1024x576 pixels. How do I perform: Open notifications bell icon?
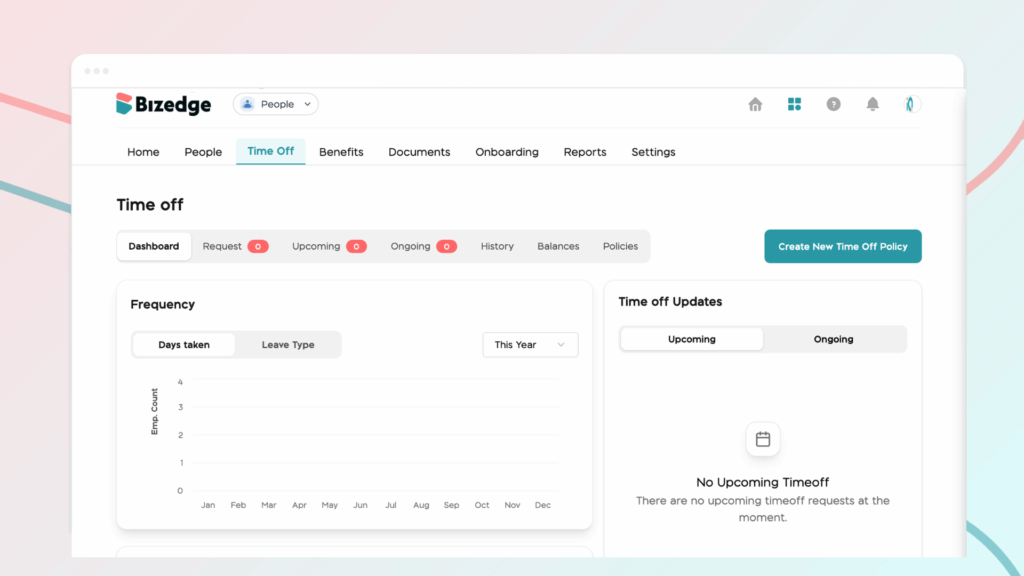tap(872, 104)
